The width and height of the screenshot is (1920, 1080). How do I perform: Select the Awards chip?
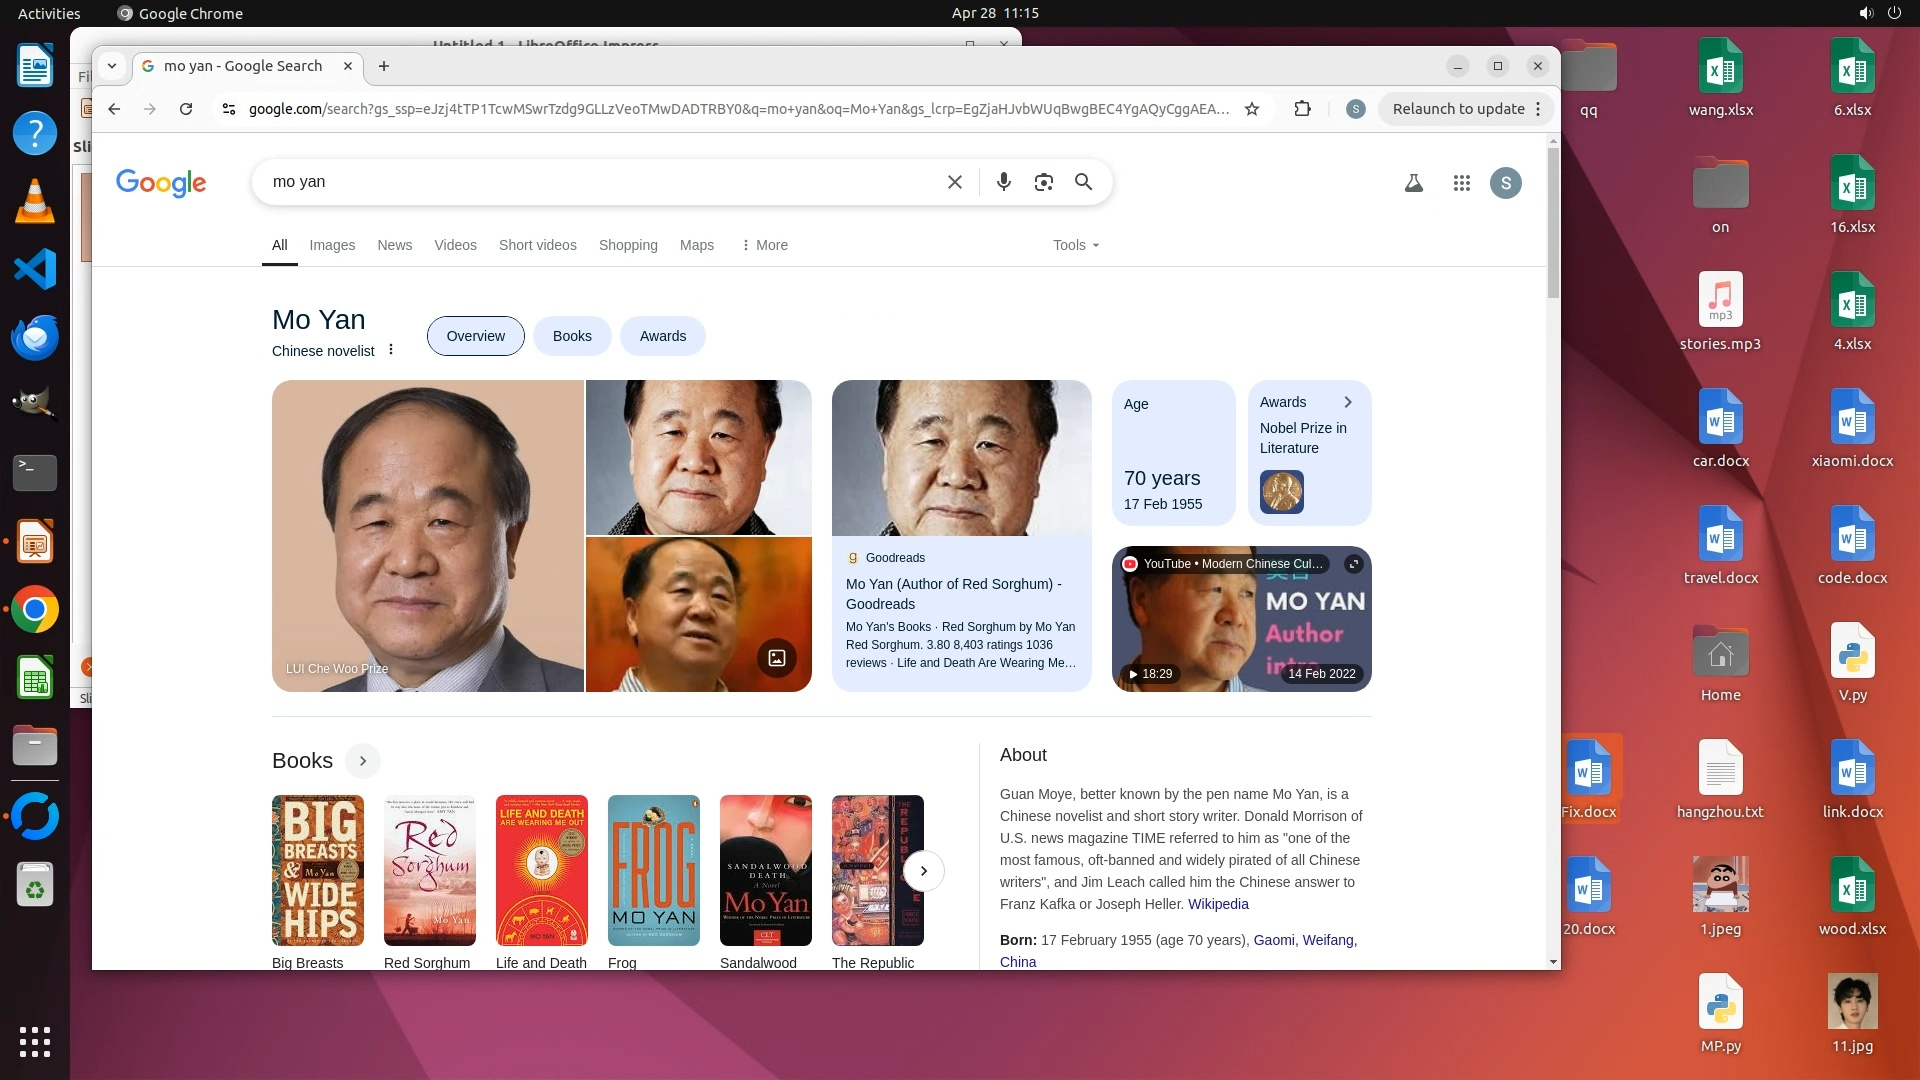(663, 336)
